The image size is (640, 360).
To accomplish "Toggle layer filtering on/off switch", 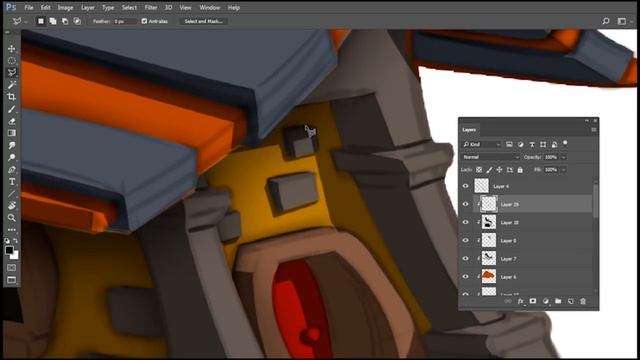I will pos(565,143).
